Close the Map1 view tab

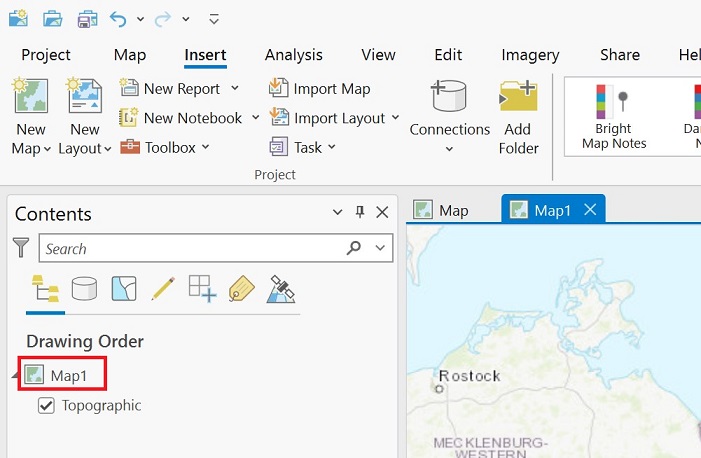(x=590, y=209)
